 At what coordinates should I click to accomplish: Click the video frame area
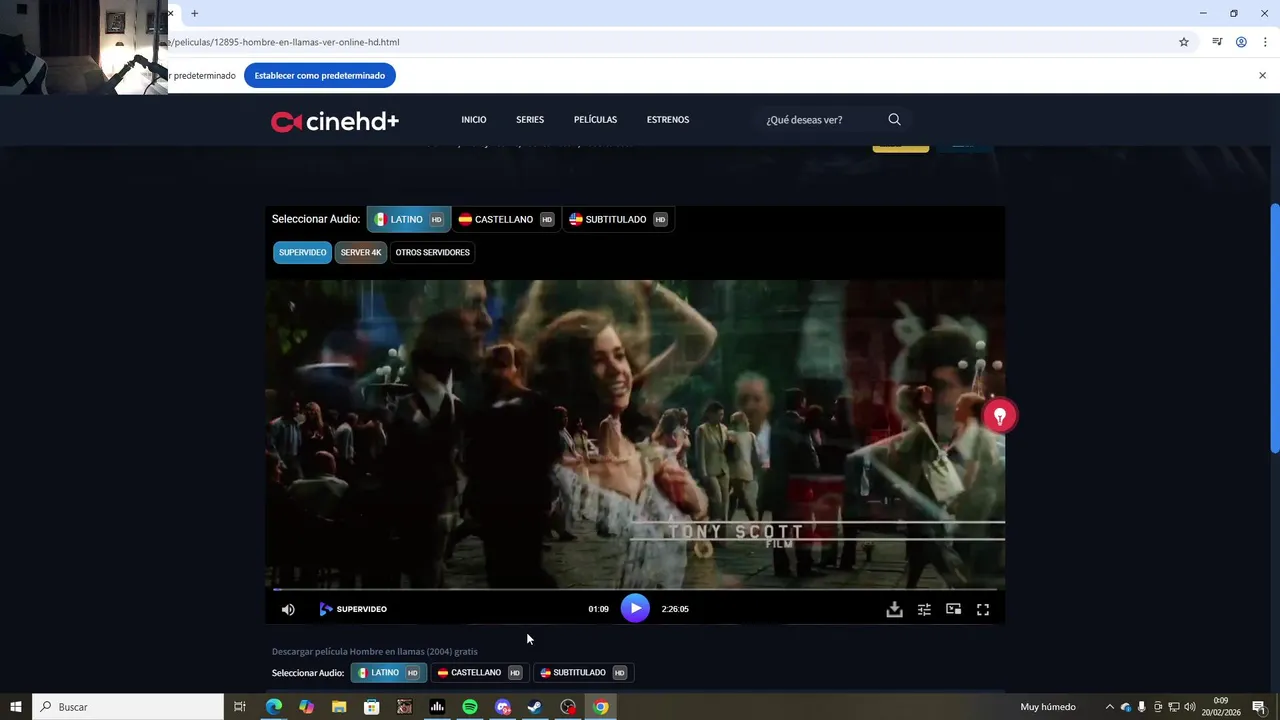tap(635, 434)
